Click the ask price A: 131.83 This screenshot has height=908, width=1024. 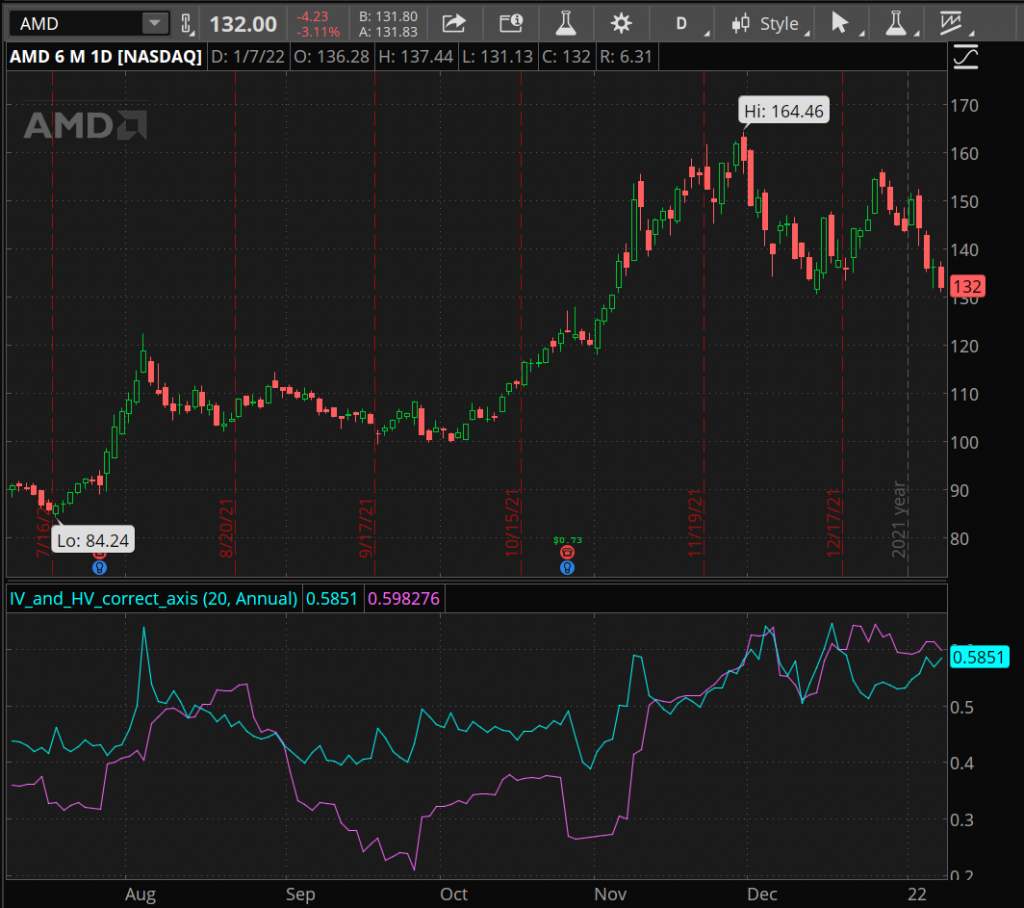pyautogui.click(x=388, y=31)
